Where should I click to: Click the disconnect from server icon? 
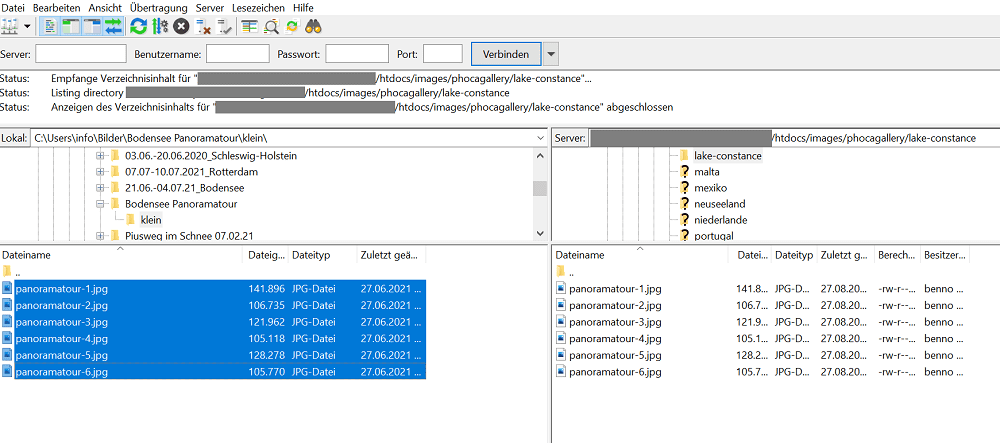pos(202,26)
